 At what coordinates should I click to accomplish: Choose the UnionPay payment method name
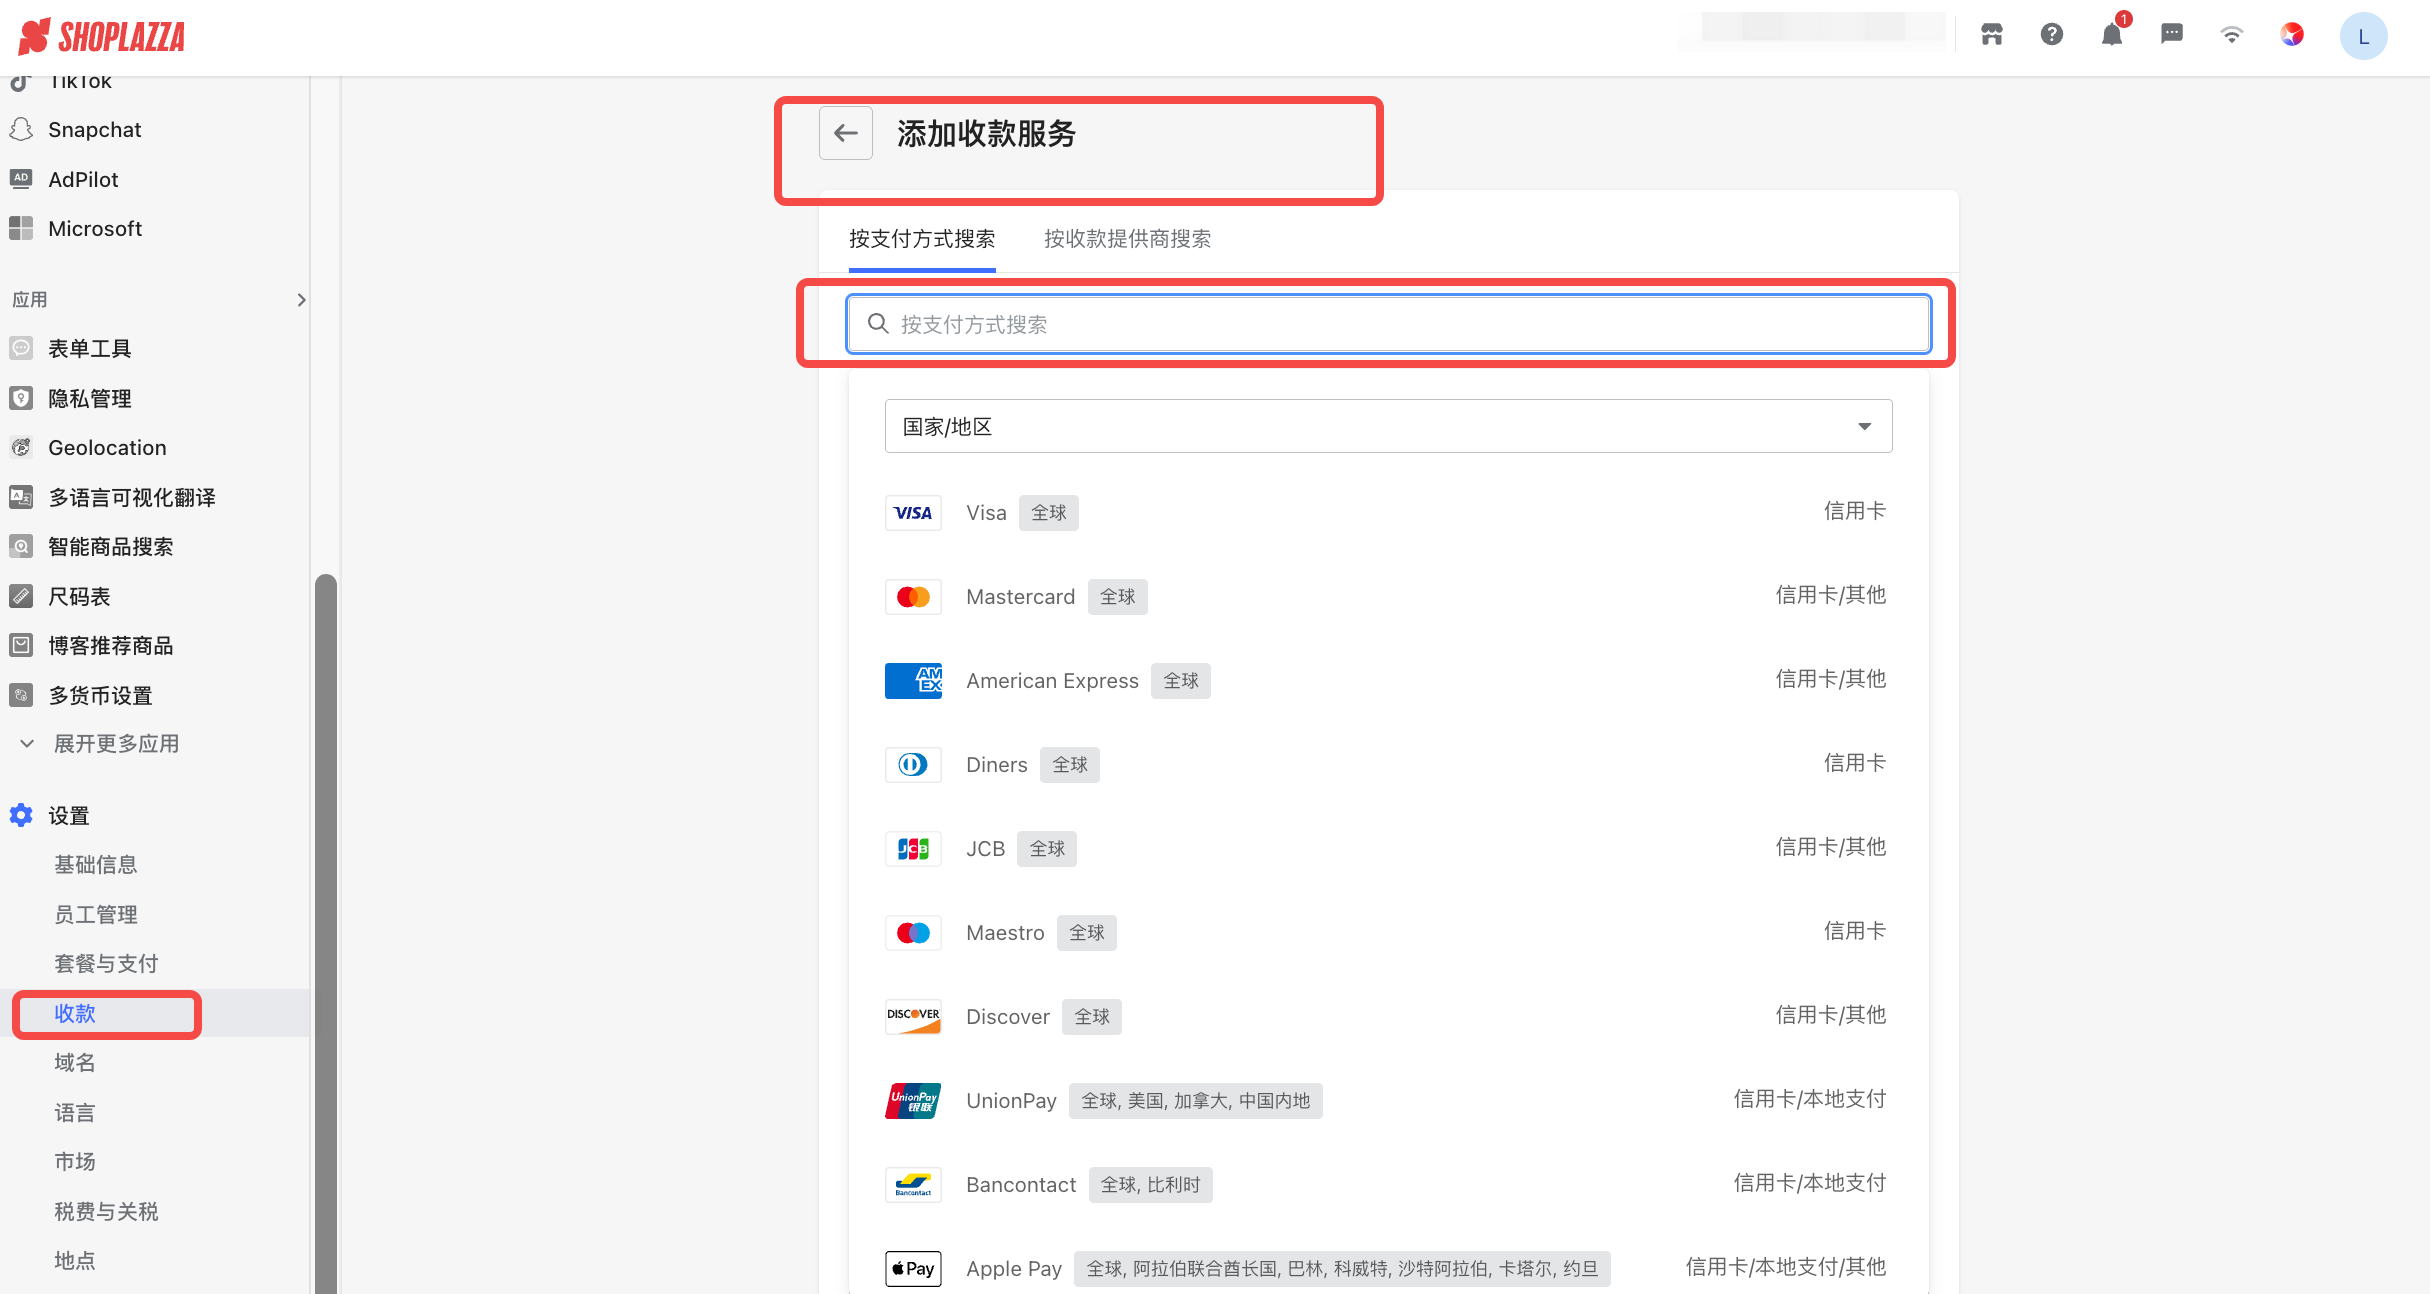(x=1011, y=1101)
